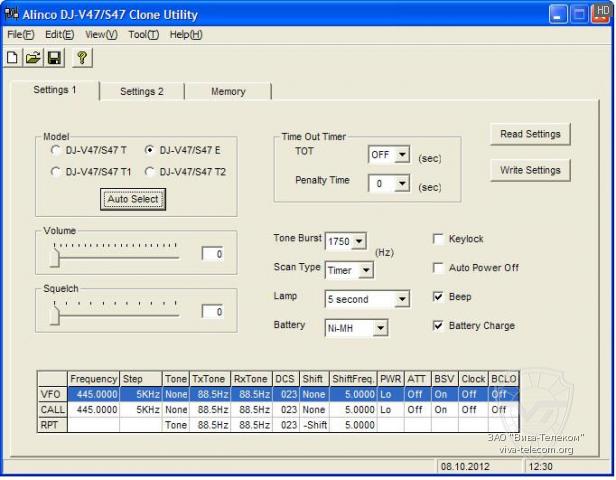Click the Open folder toolbar icon

click(33, 58)
